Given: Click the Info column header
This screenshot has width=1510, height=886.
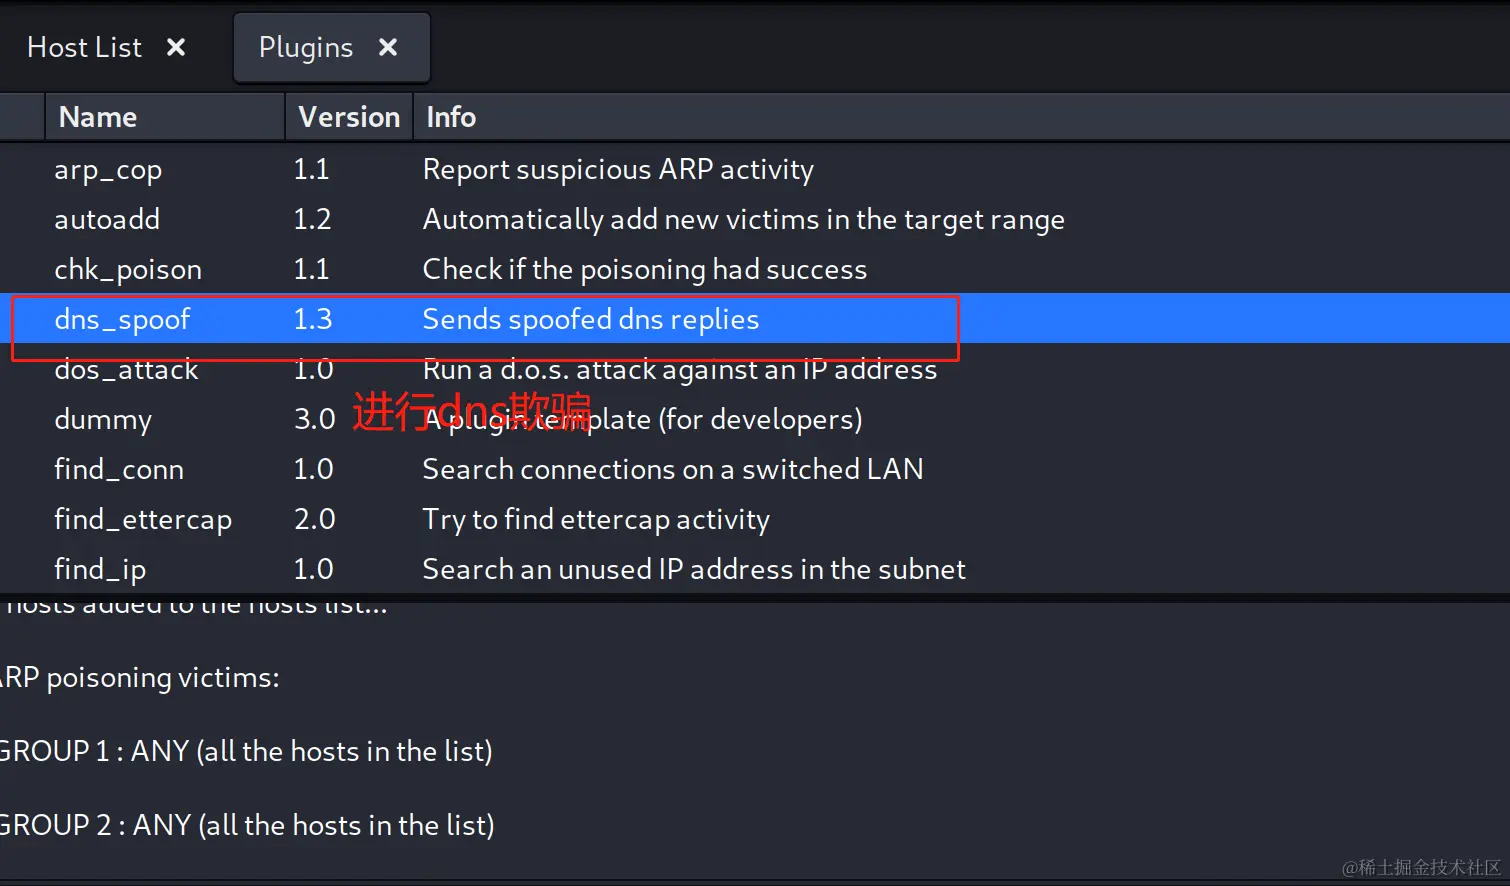Looking at the screenshot, I should coord(961,117).
